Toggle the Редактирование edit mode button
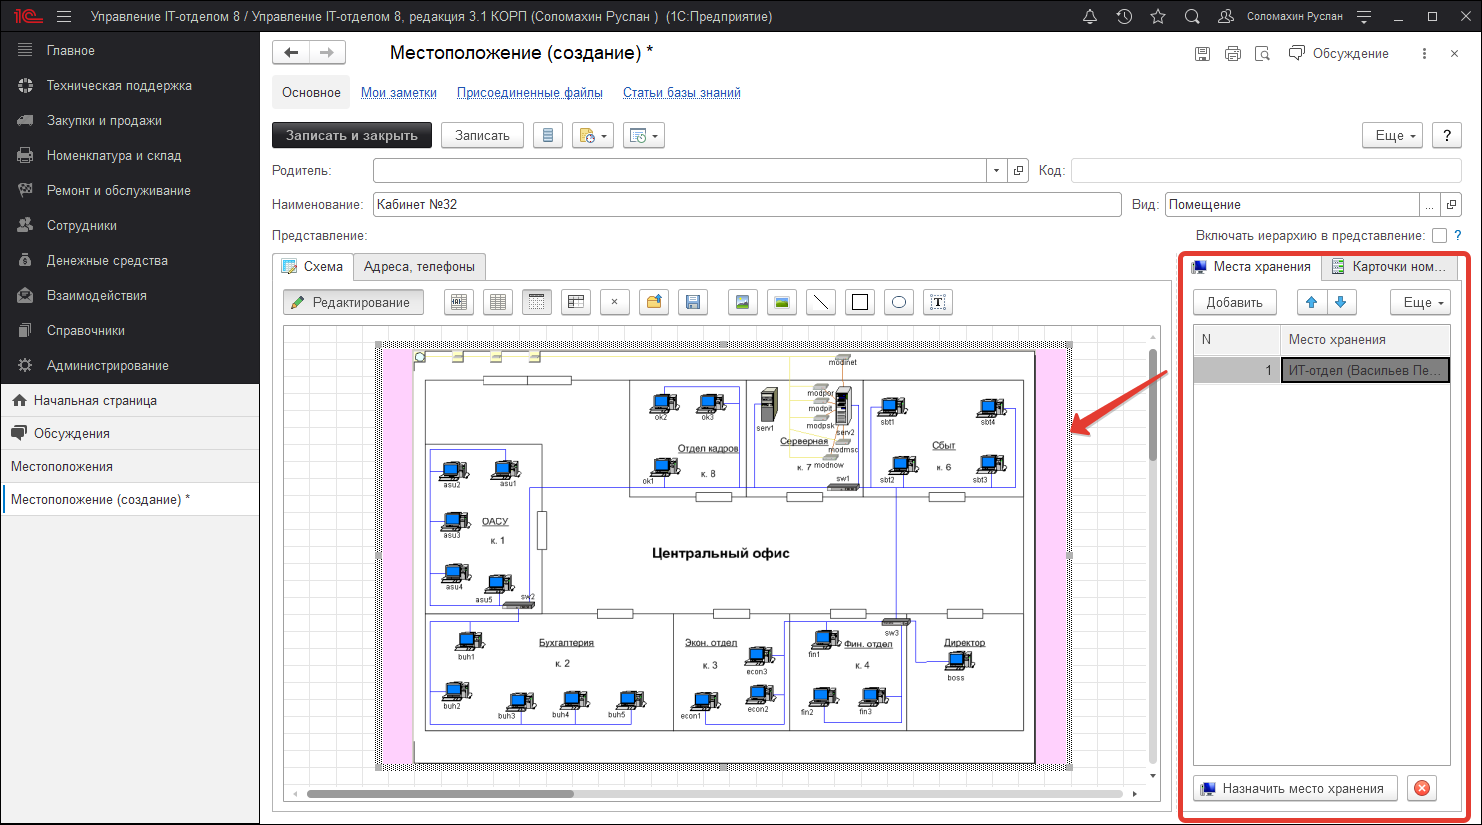The image size is (1482, 825). [353, 303]
